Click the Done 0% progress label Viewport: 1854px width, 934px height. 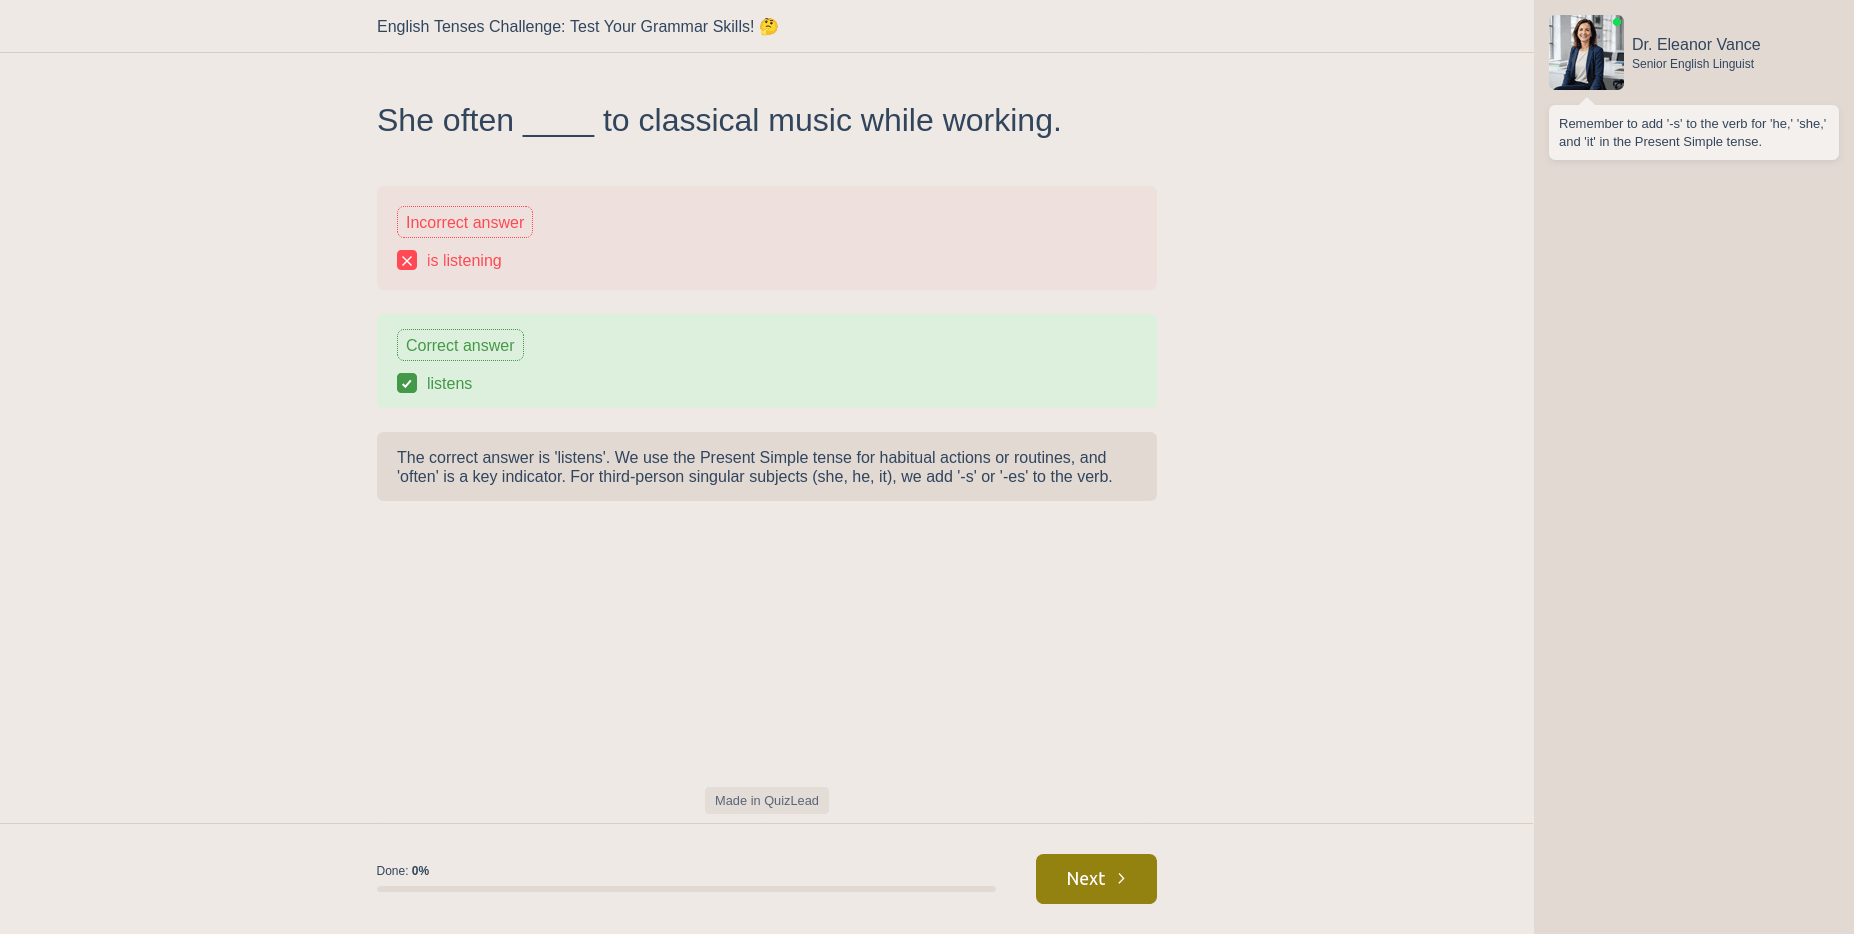click(x=403, y=871)
